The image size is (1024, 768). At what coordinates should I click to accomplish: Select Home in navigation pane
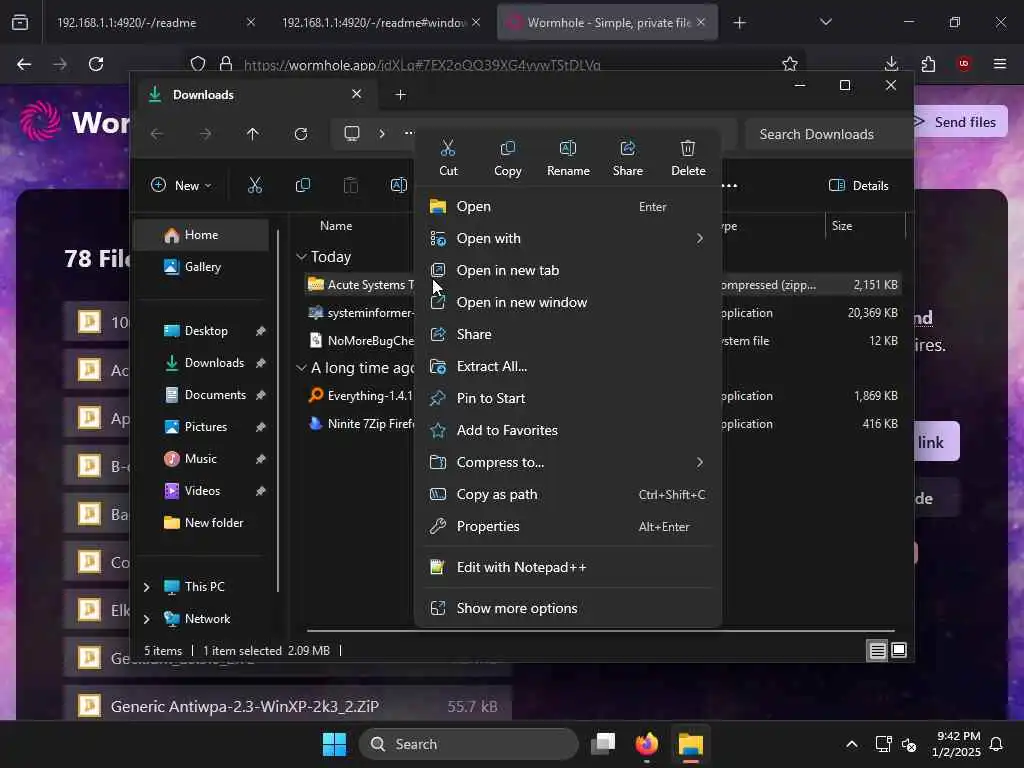pos(201,235)
